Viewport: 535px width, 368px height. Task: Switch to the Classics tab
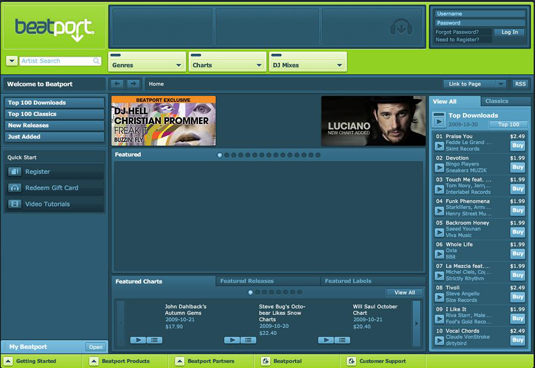point(496,101)
